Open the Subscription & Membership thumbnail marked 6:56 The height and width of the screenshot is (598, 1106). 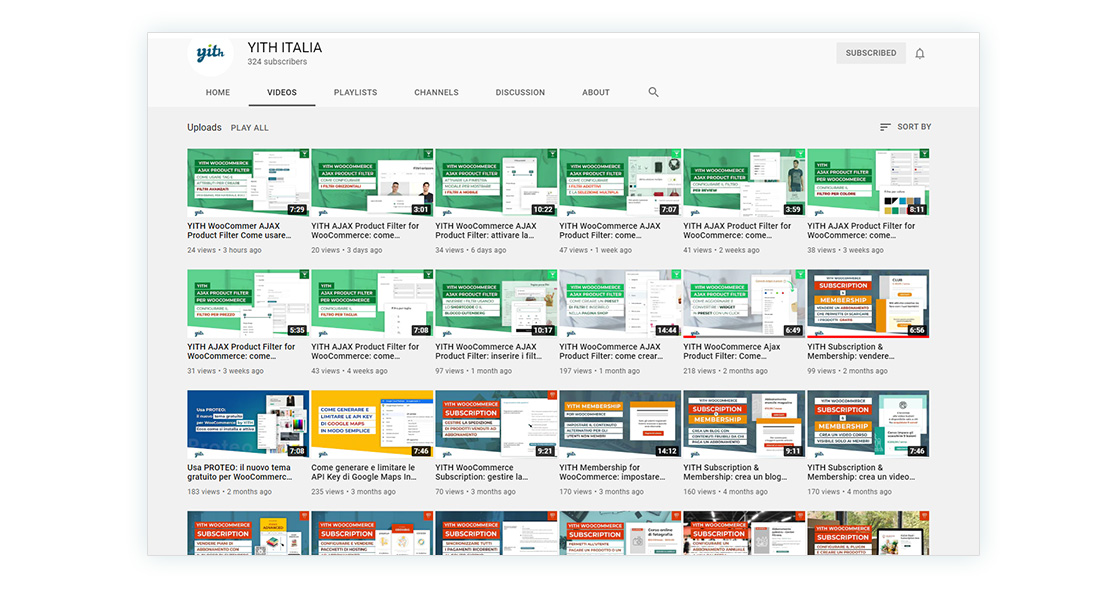click(x=868, y=303)
